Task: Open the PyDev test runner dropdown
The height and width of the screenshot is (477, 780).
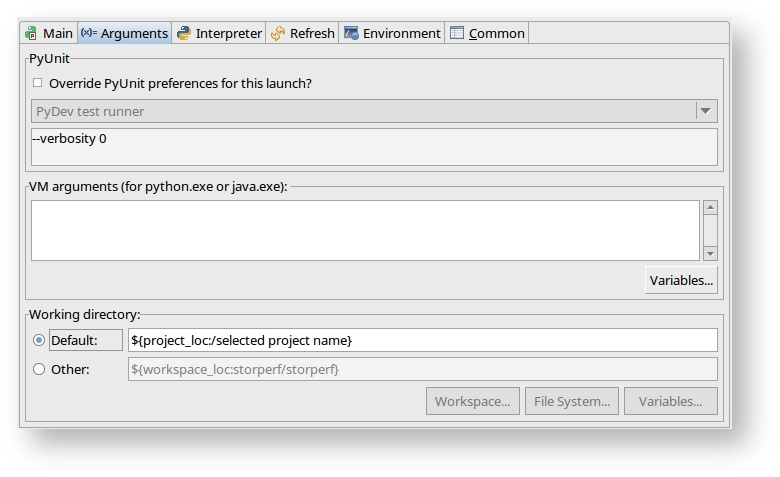Action: 706,111
